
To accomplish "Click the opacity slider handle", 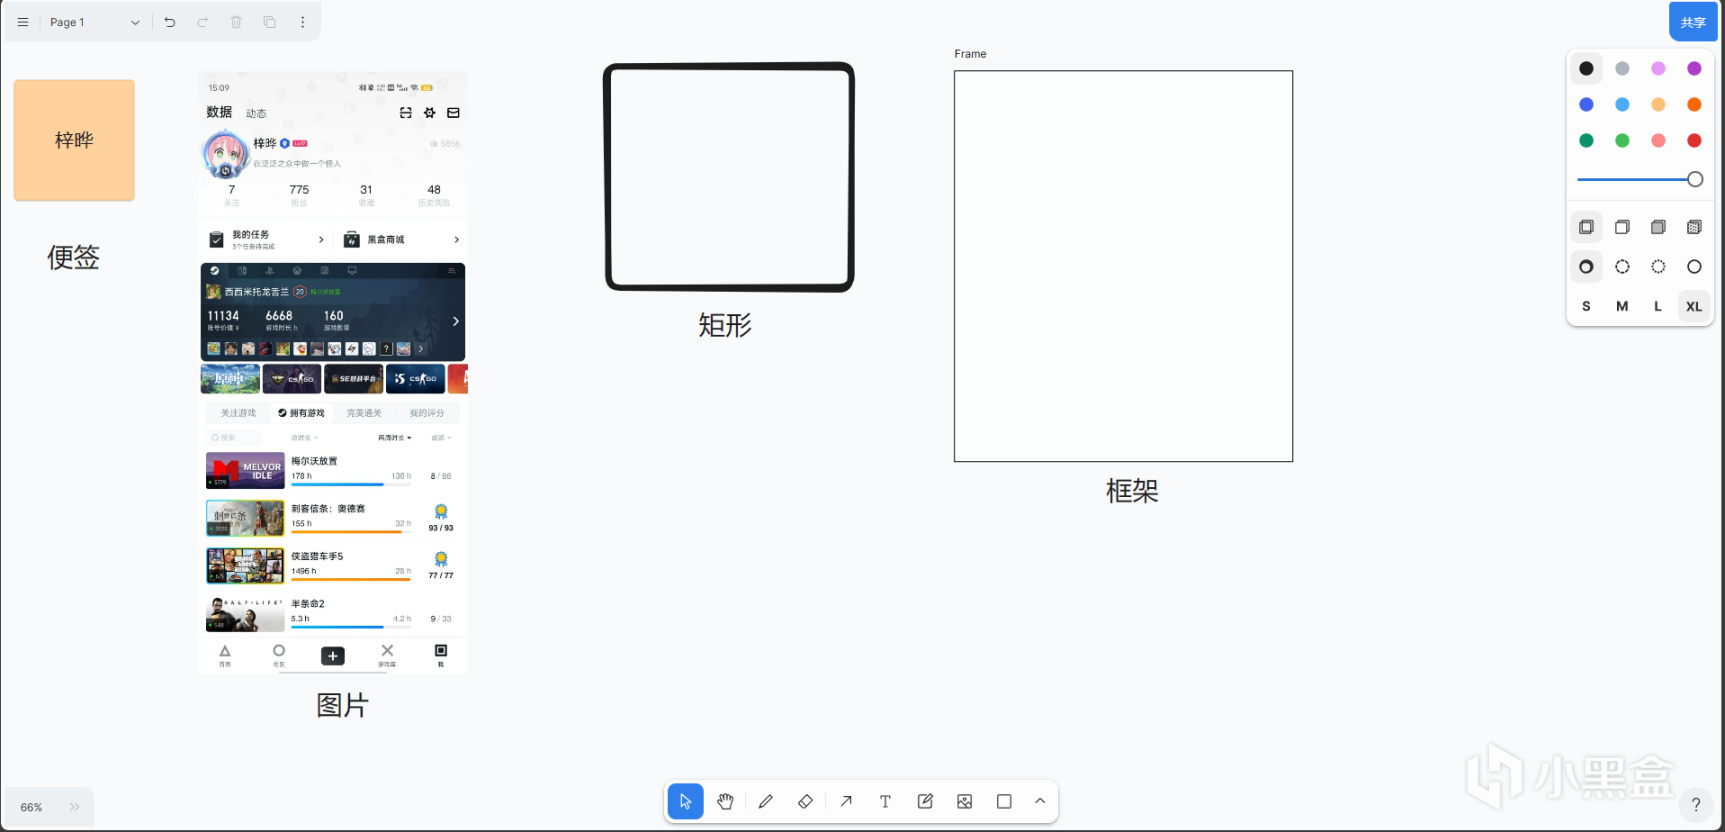I will click(x=1695, y=180).
